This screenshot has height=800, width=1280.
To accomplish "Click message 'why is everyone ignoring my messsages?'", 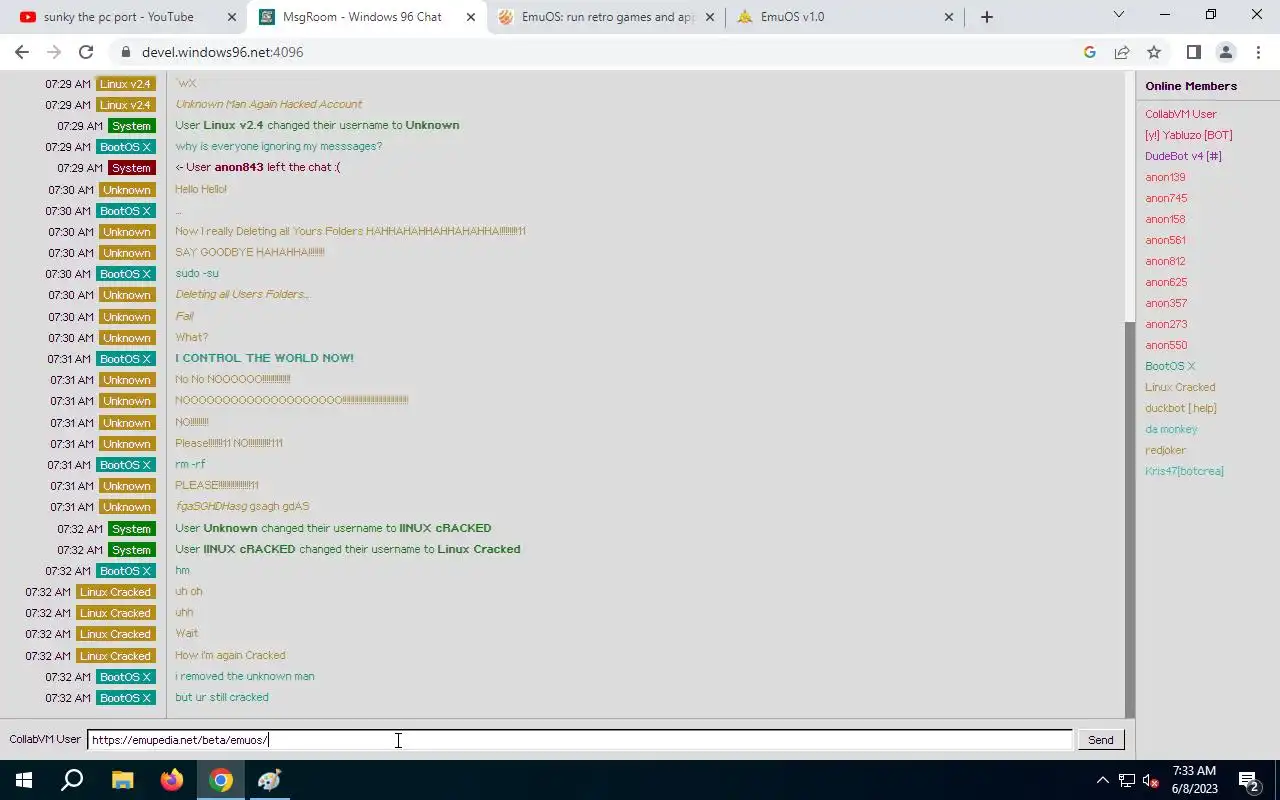I will click(278, 146).
